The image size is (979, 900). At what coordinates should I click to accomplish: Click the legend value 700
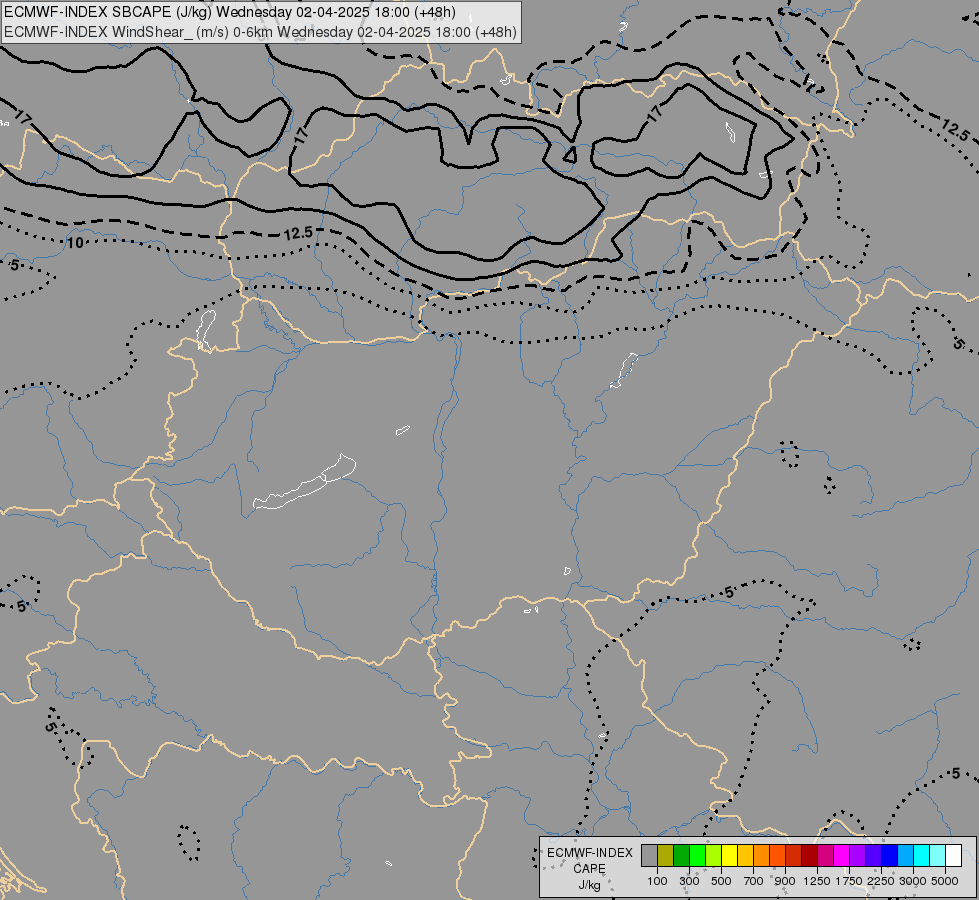point(754,881)
